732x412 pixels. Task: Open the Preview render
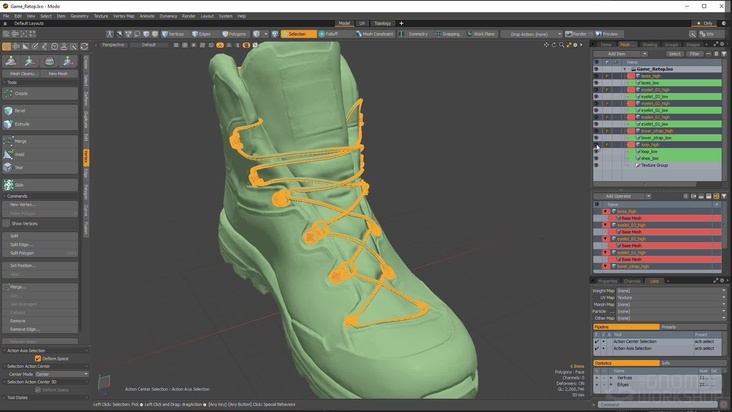[607, 34]
